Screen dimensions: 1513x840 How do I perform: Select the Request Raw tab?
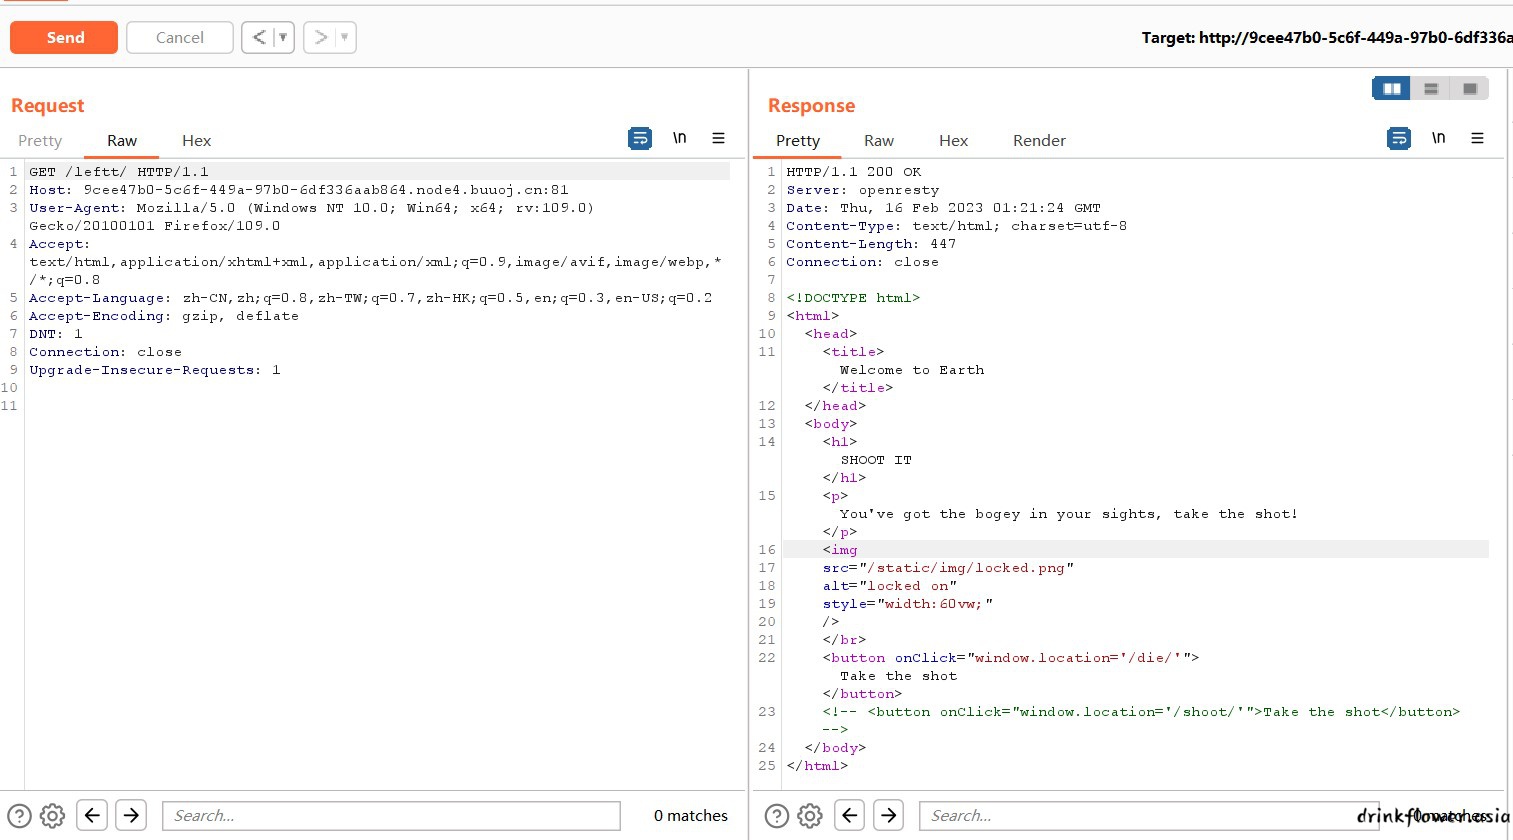pyautogui.click(x=122, y=141)
